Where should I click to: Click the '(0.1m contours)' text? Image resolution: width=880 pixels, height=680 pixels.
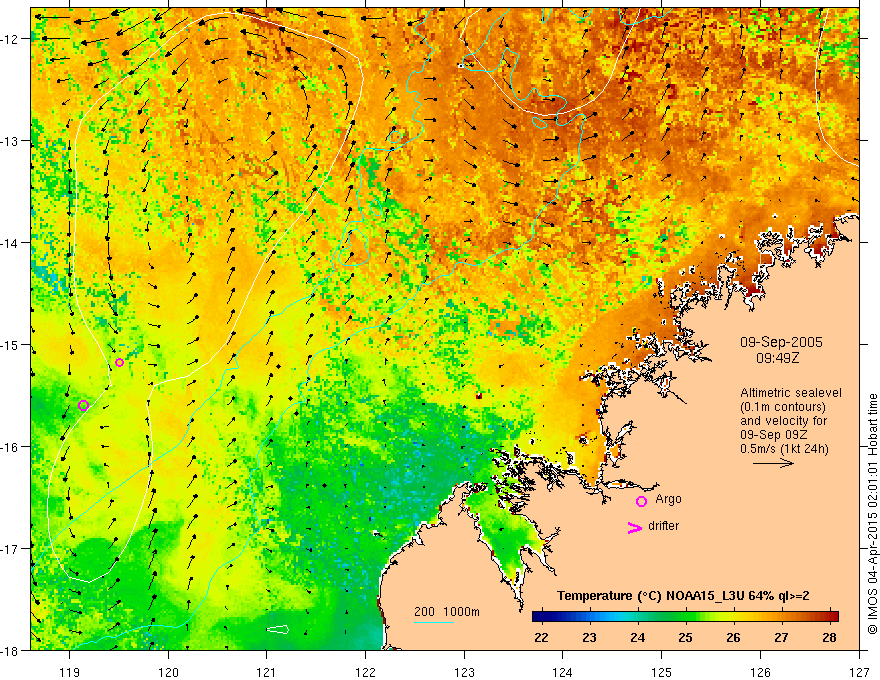(x=783, y=407)
